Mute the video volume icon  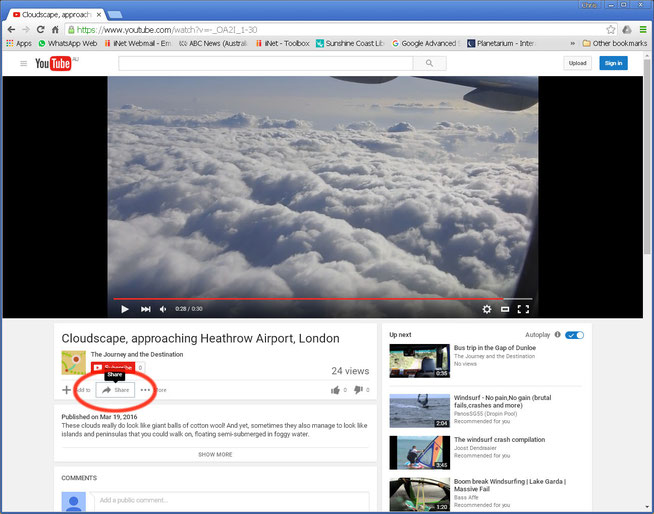click(x=163, y=309)
